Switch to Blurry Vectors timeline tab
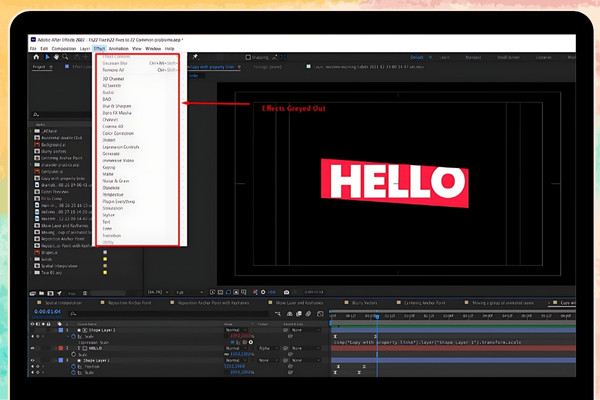600x400 pixels. (x=364, y=303)
